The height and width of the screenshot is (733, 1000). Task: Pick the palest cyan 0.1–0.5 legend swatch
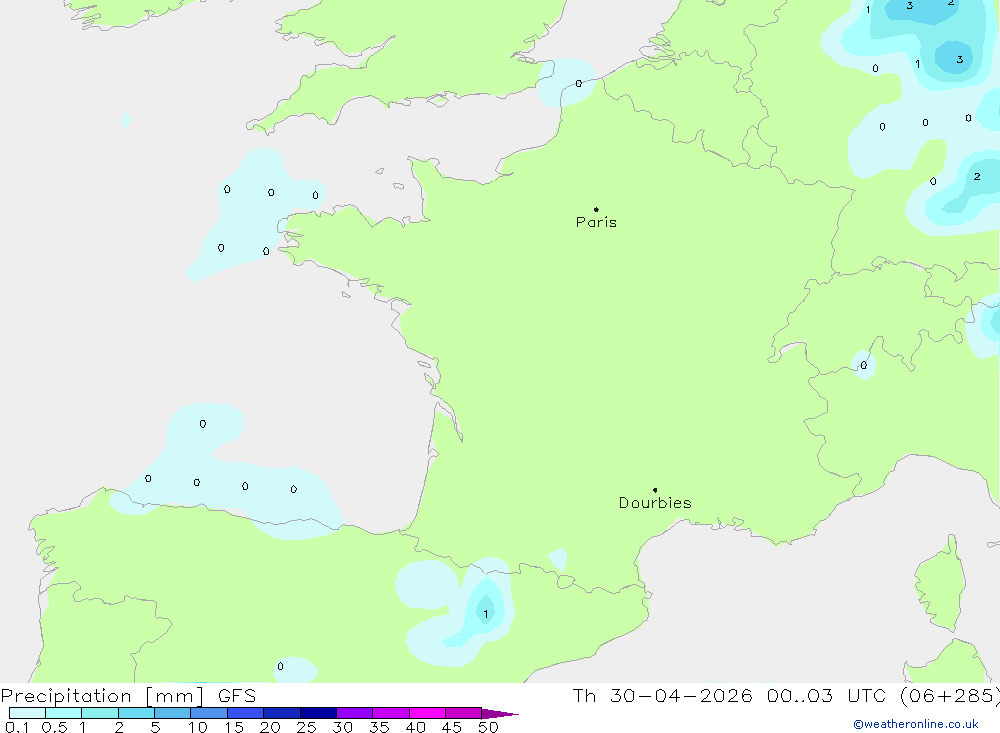click(x=27, y=713)
